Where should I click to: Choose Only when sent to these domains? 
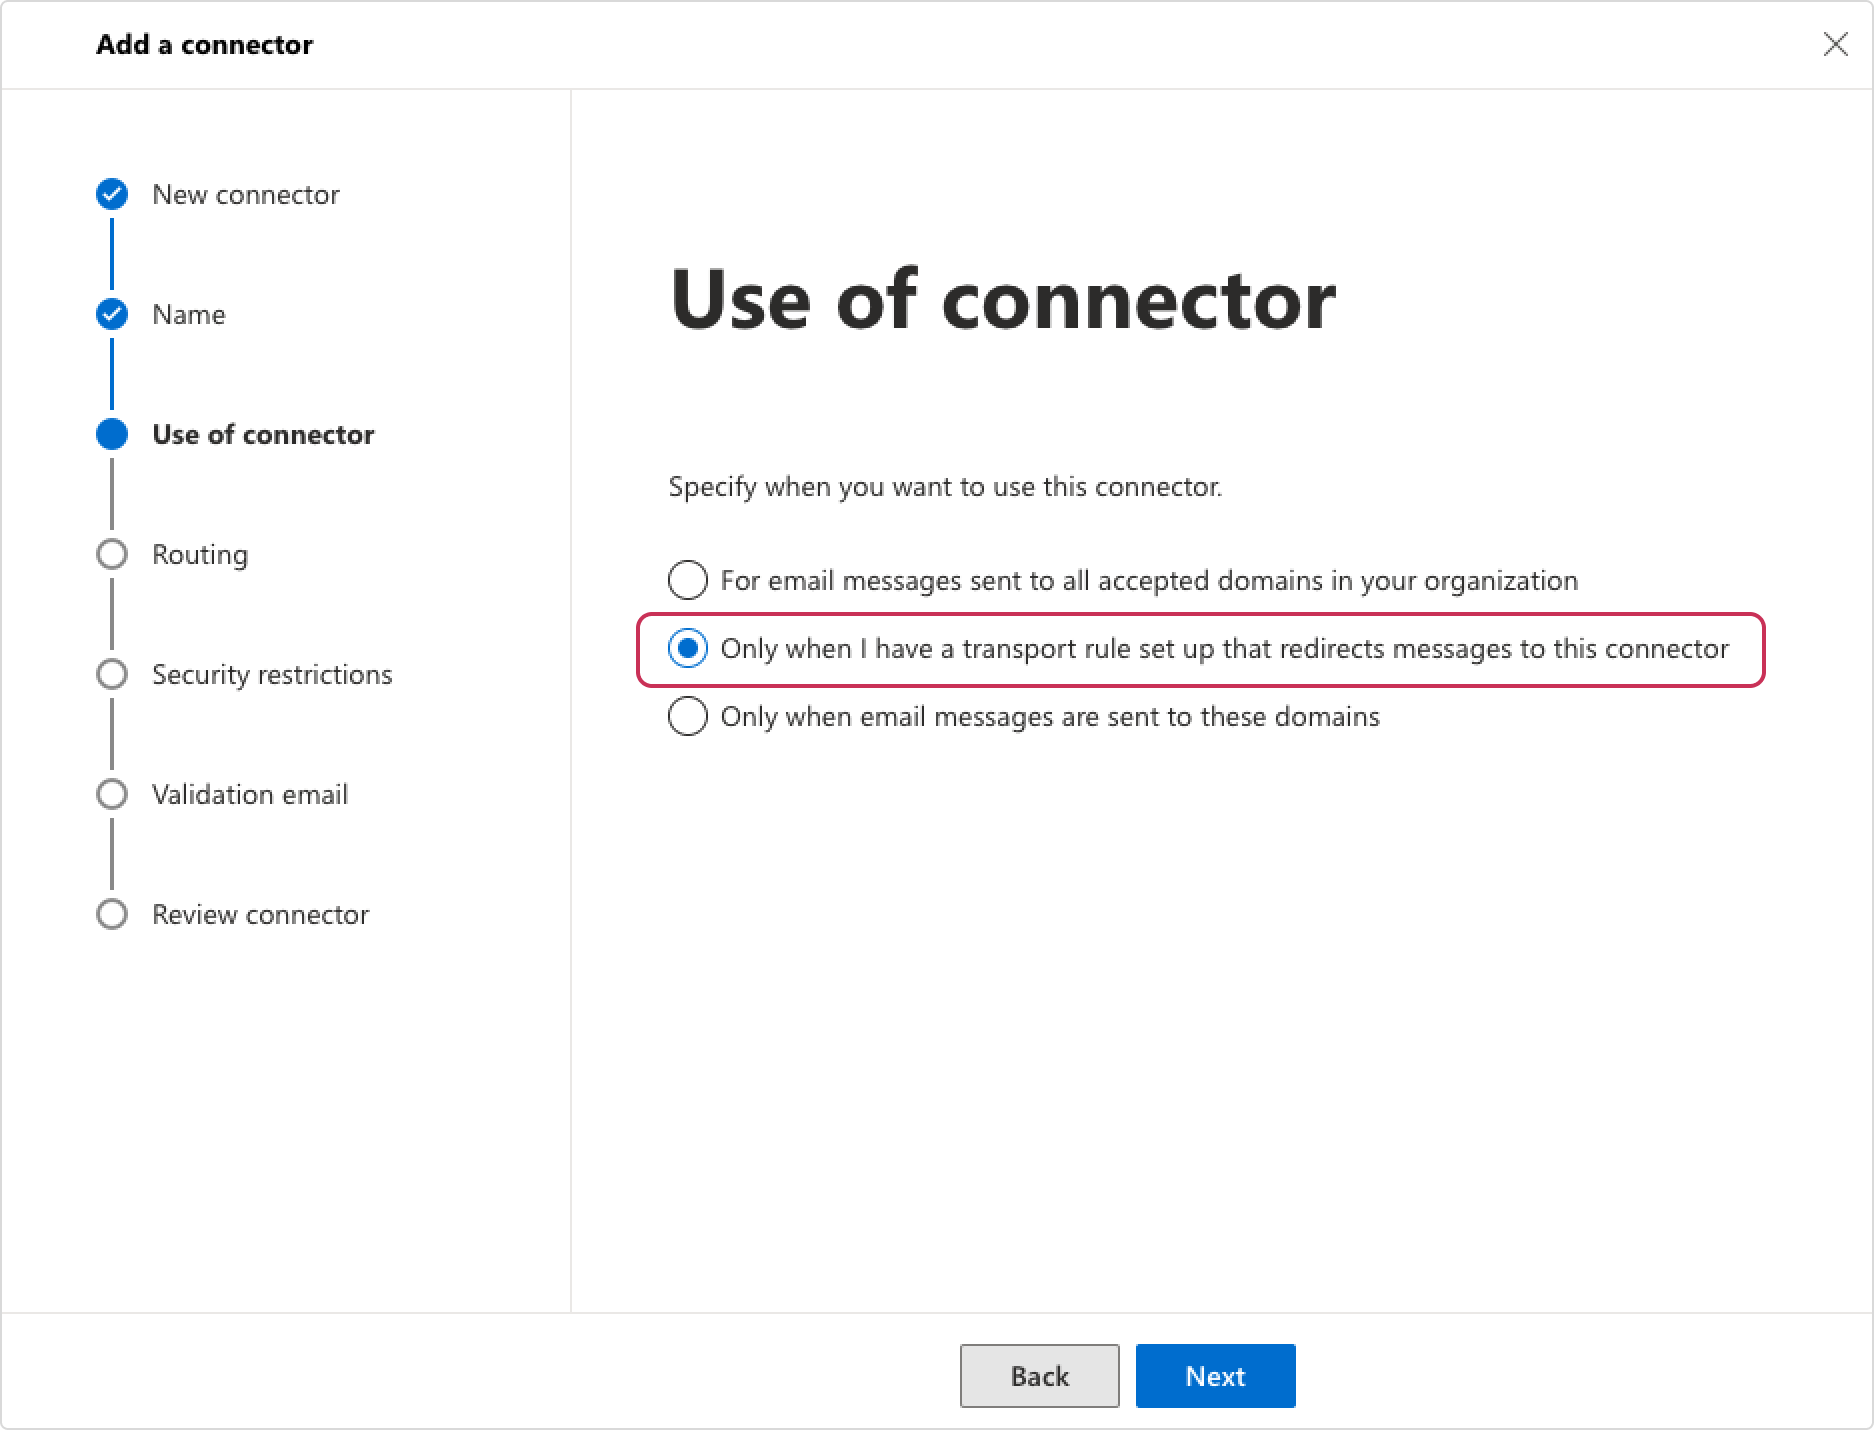point(688,716)
